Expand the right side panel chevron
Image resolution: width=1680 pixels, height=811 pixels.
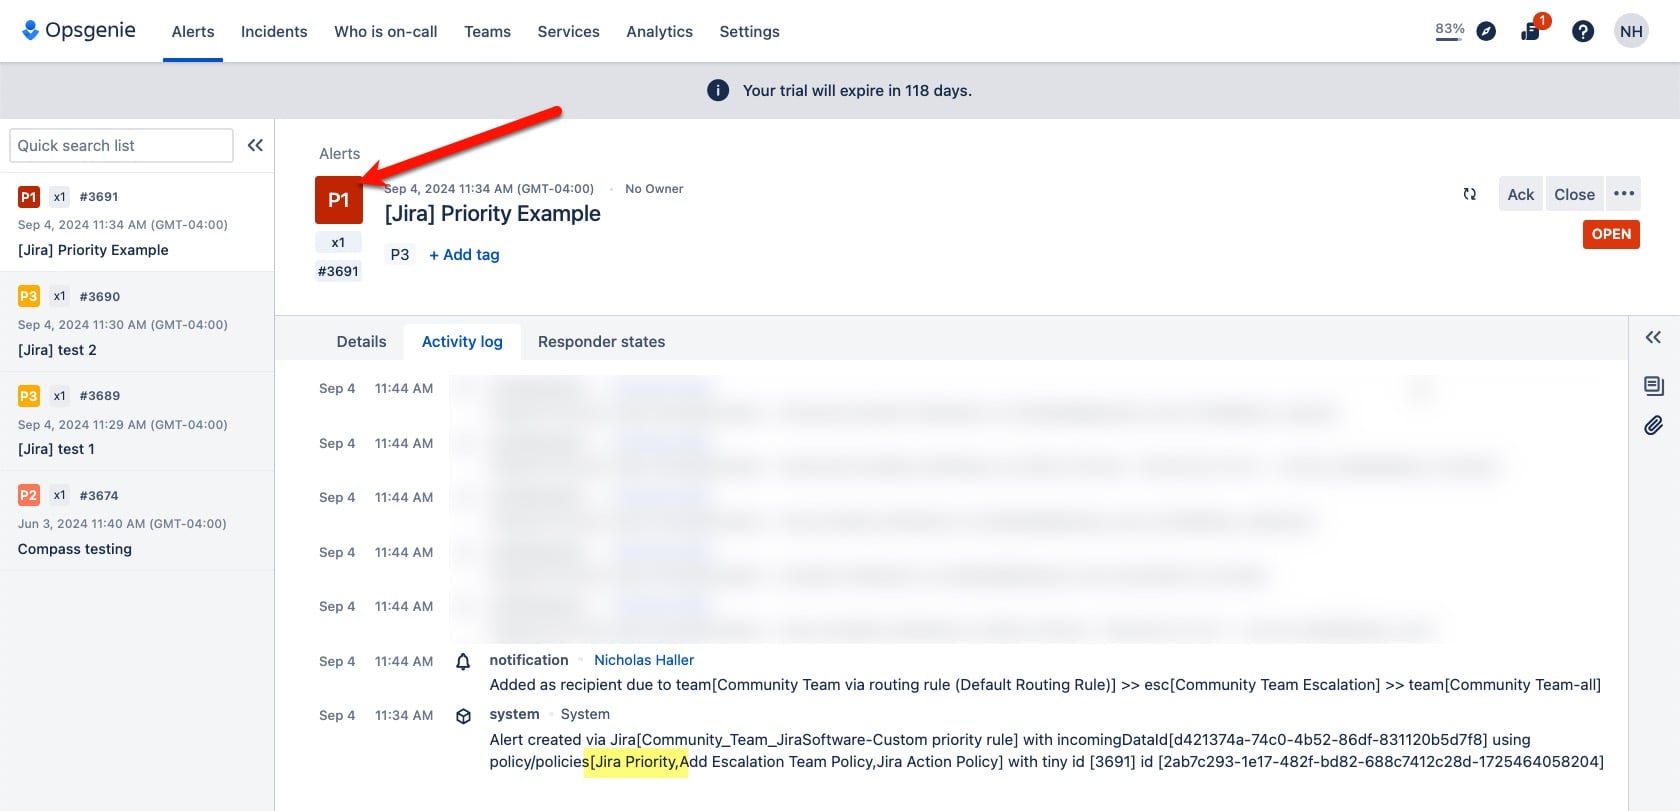click(x=1653, y=337)
